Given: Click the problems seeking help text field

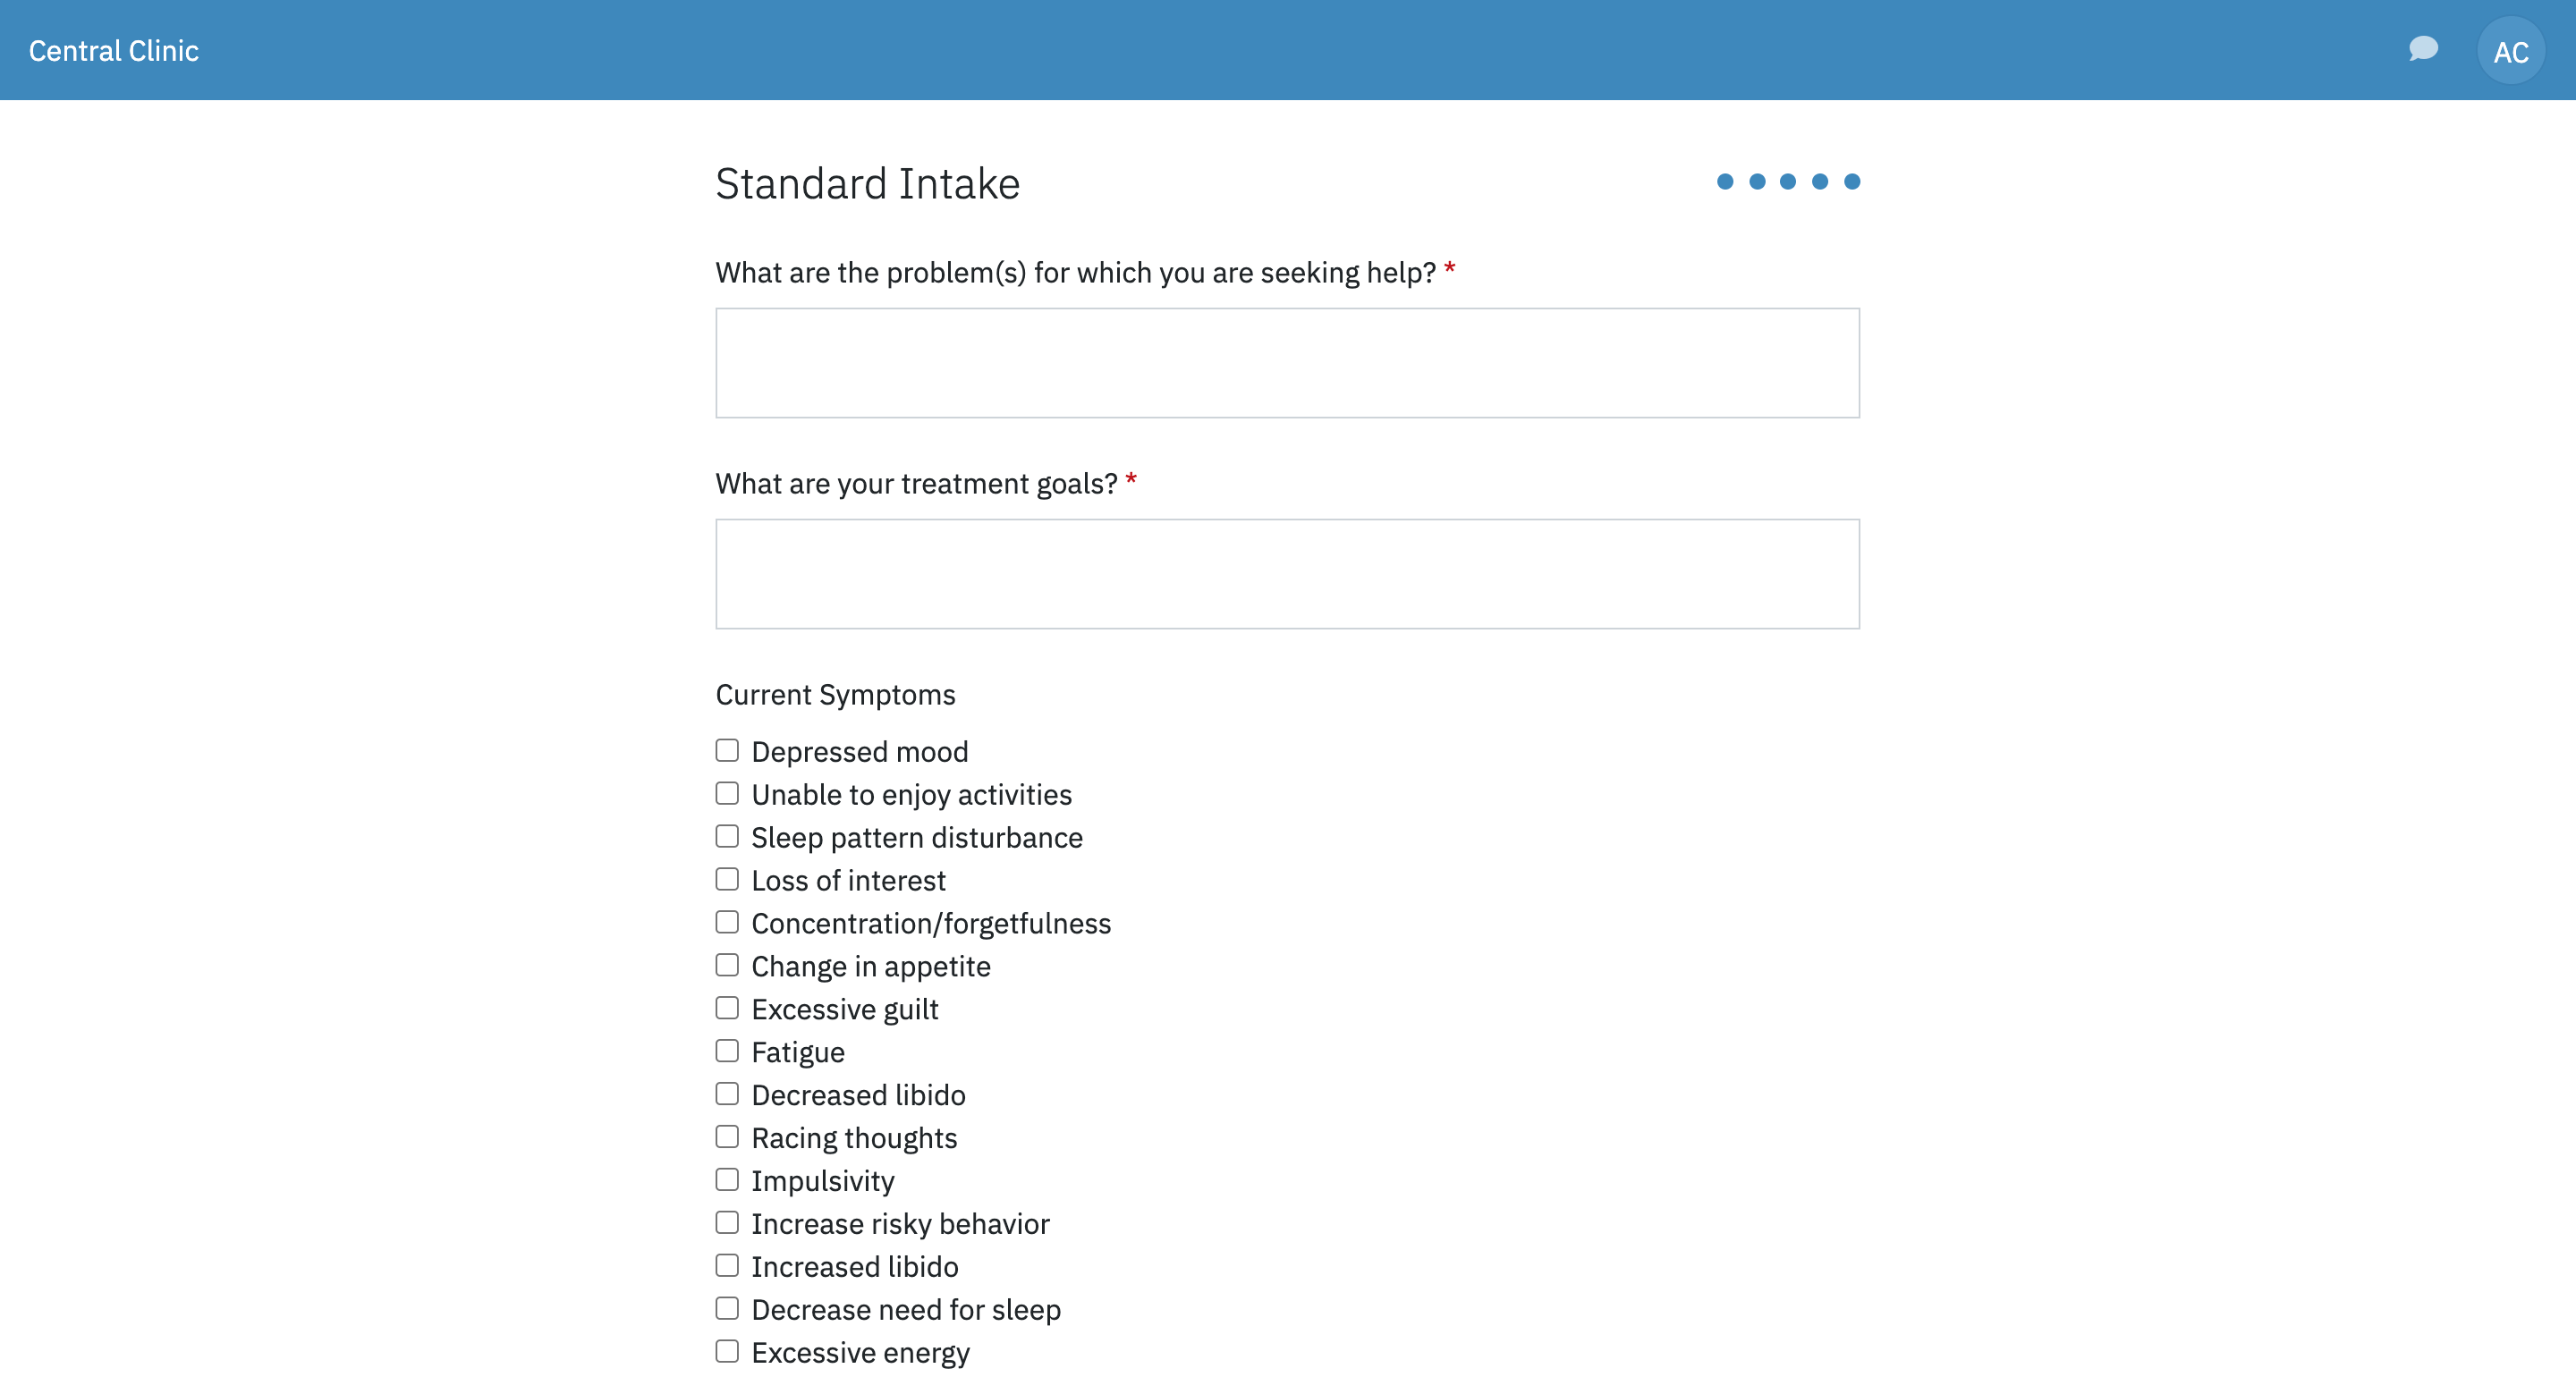Looking at the screenshot, I should pos(1287,363).
